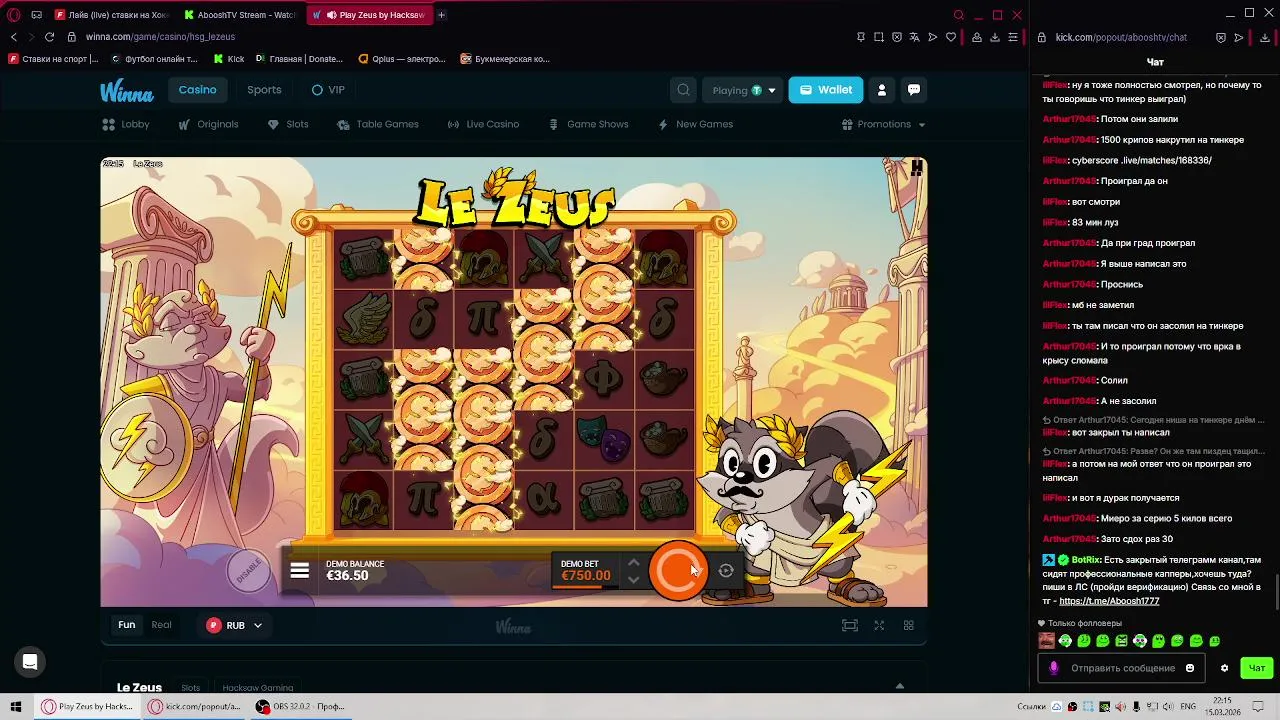Reload the Winna page
This screenshot has width=1280, height=720.
click(x=49, y=37)
